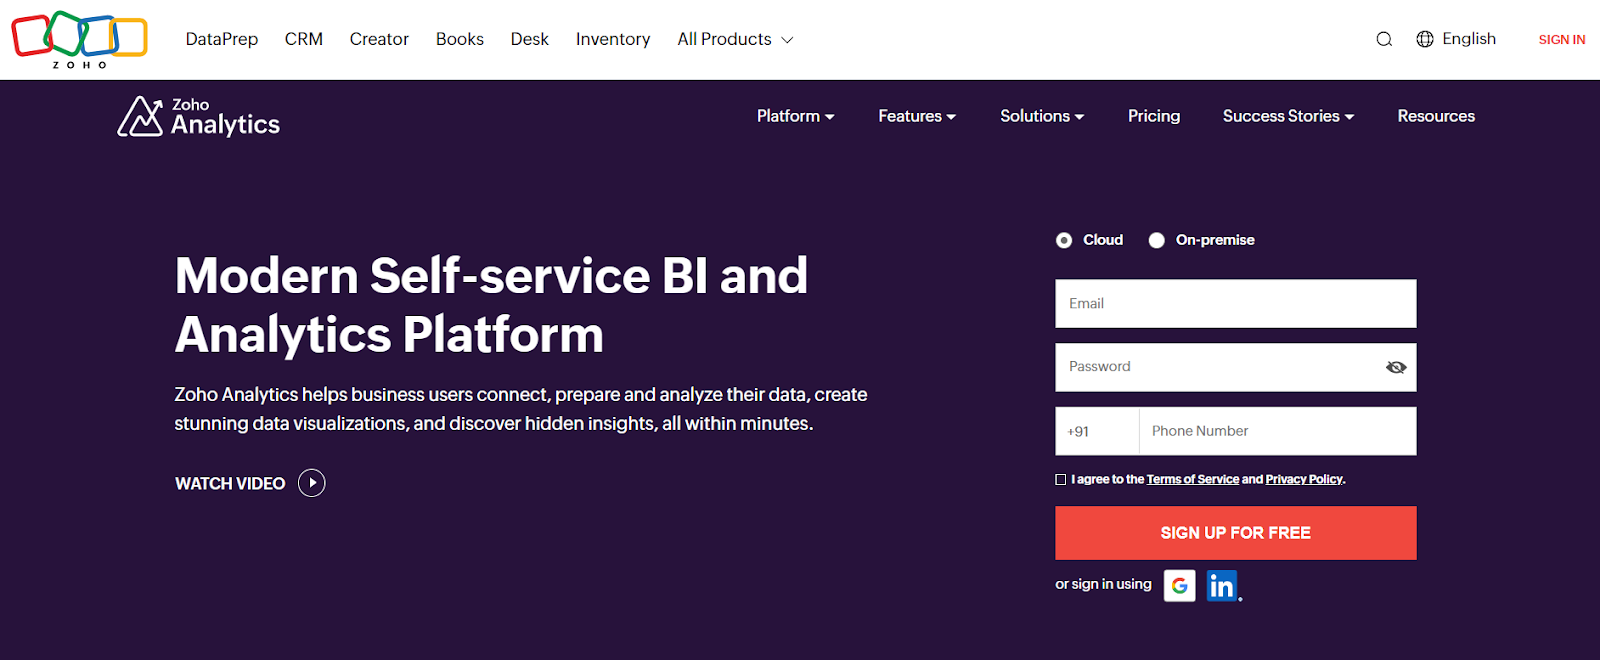Play the Watch Video circle icon

pyautogui.click(x=312, y=483)
